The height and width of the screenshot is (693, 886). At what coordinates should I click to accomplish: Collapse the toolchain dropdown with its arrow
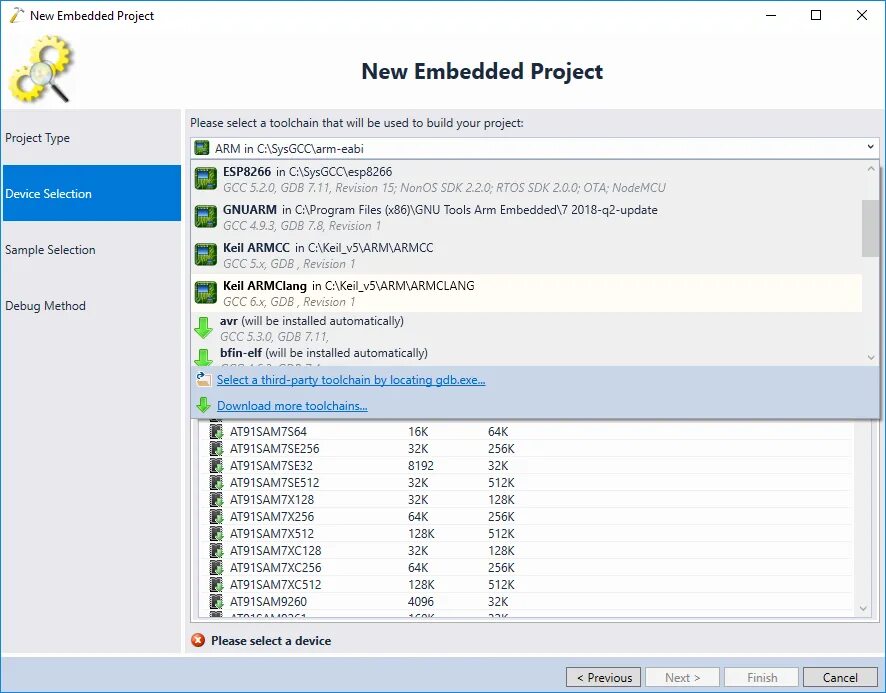click(x=870, y=148)
